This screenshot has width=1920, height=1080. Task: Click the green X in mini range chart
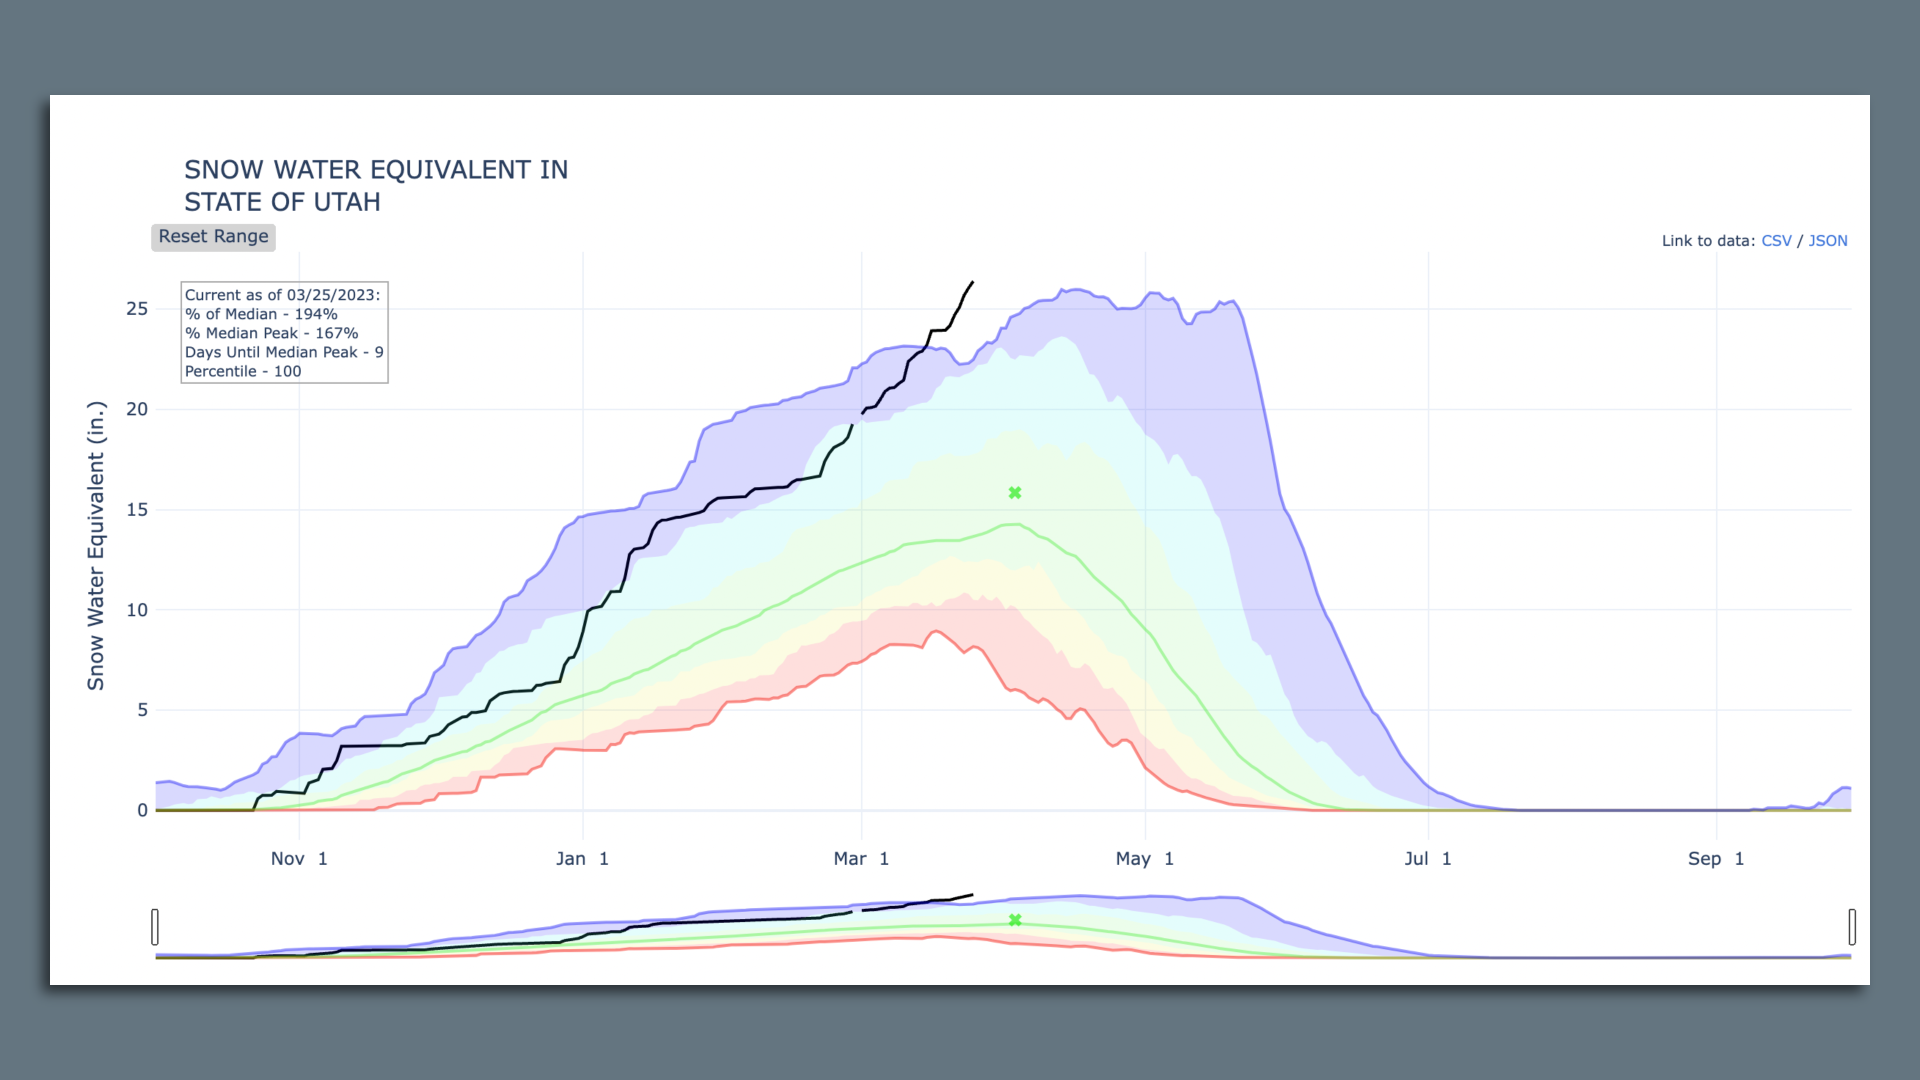1015,920
